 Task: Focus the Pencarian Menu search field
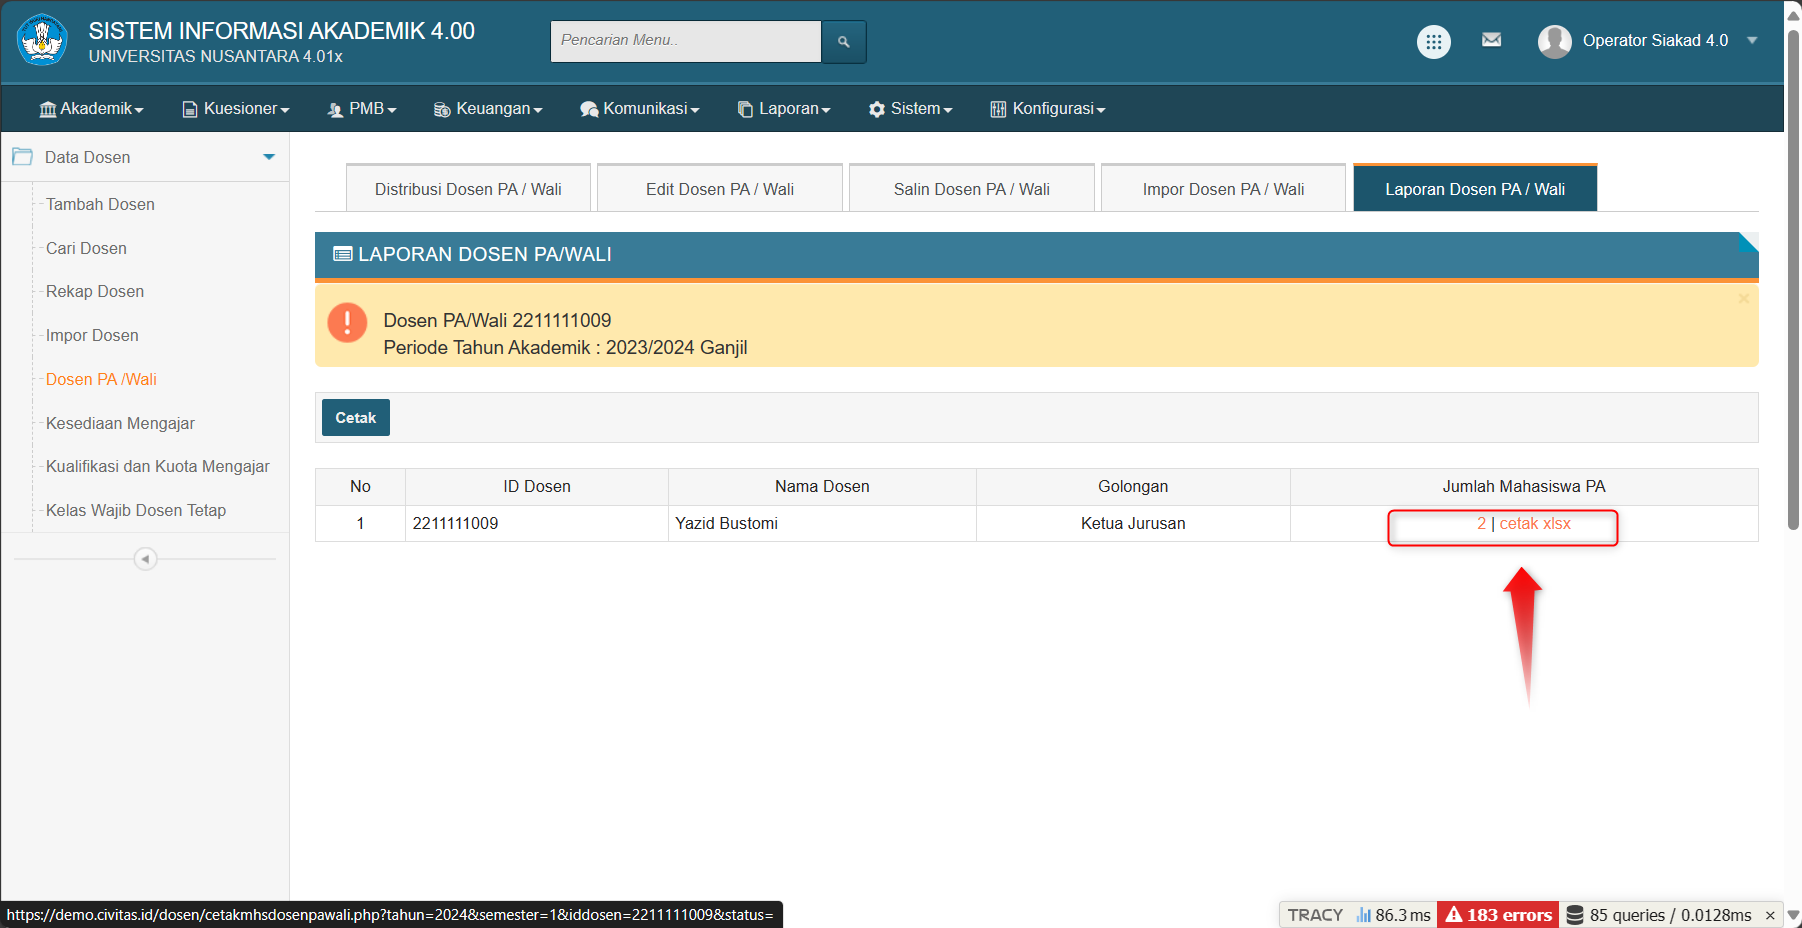pos(685,41)
